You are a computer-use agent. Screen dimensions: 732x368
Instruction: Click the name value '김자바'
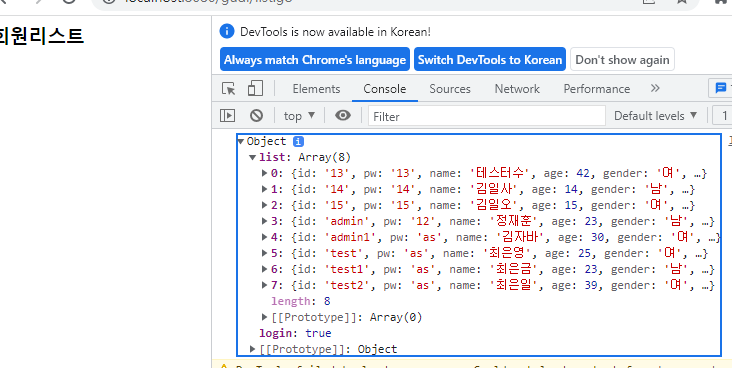click(521, 237)
